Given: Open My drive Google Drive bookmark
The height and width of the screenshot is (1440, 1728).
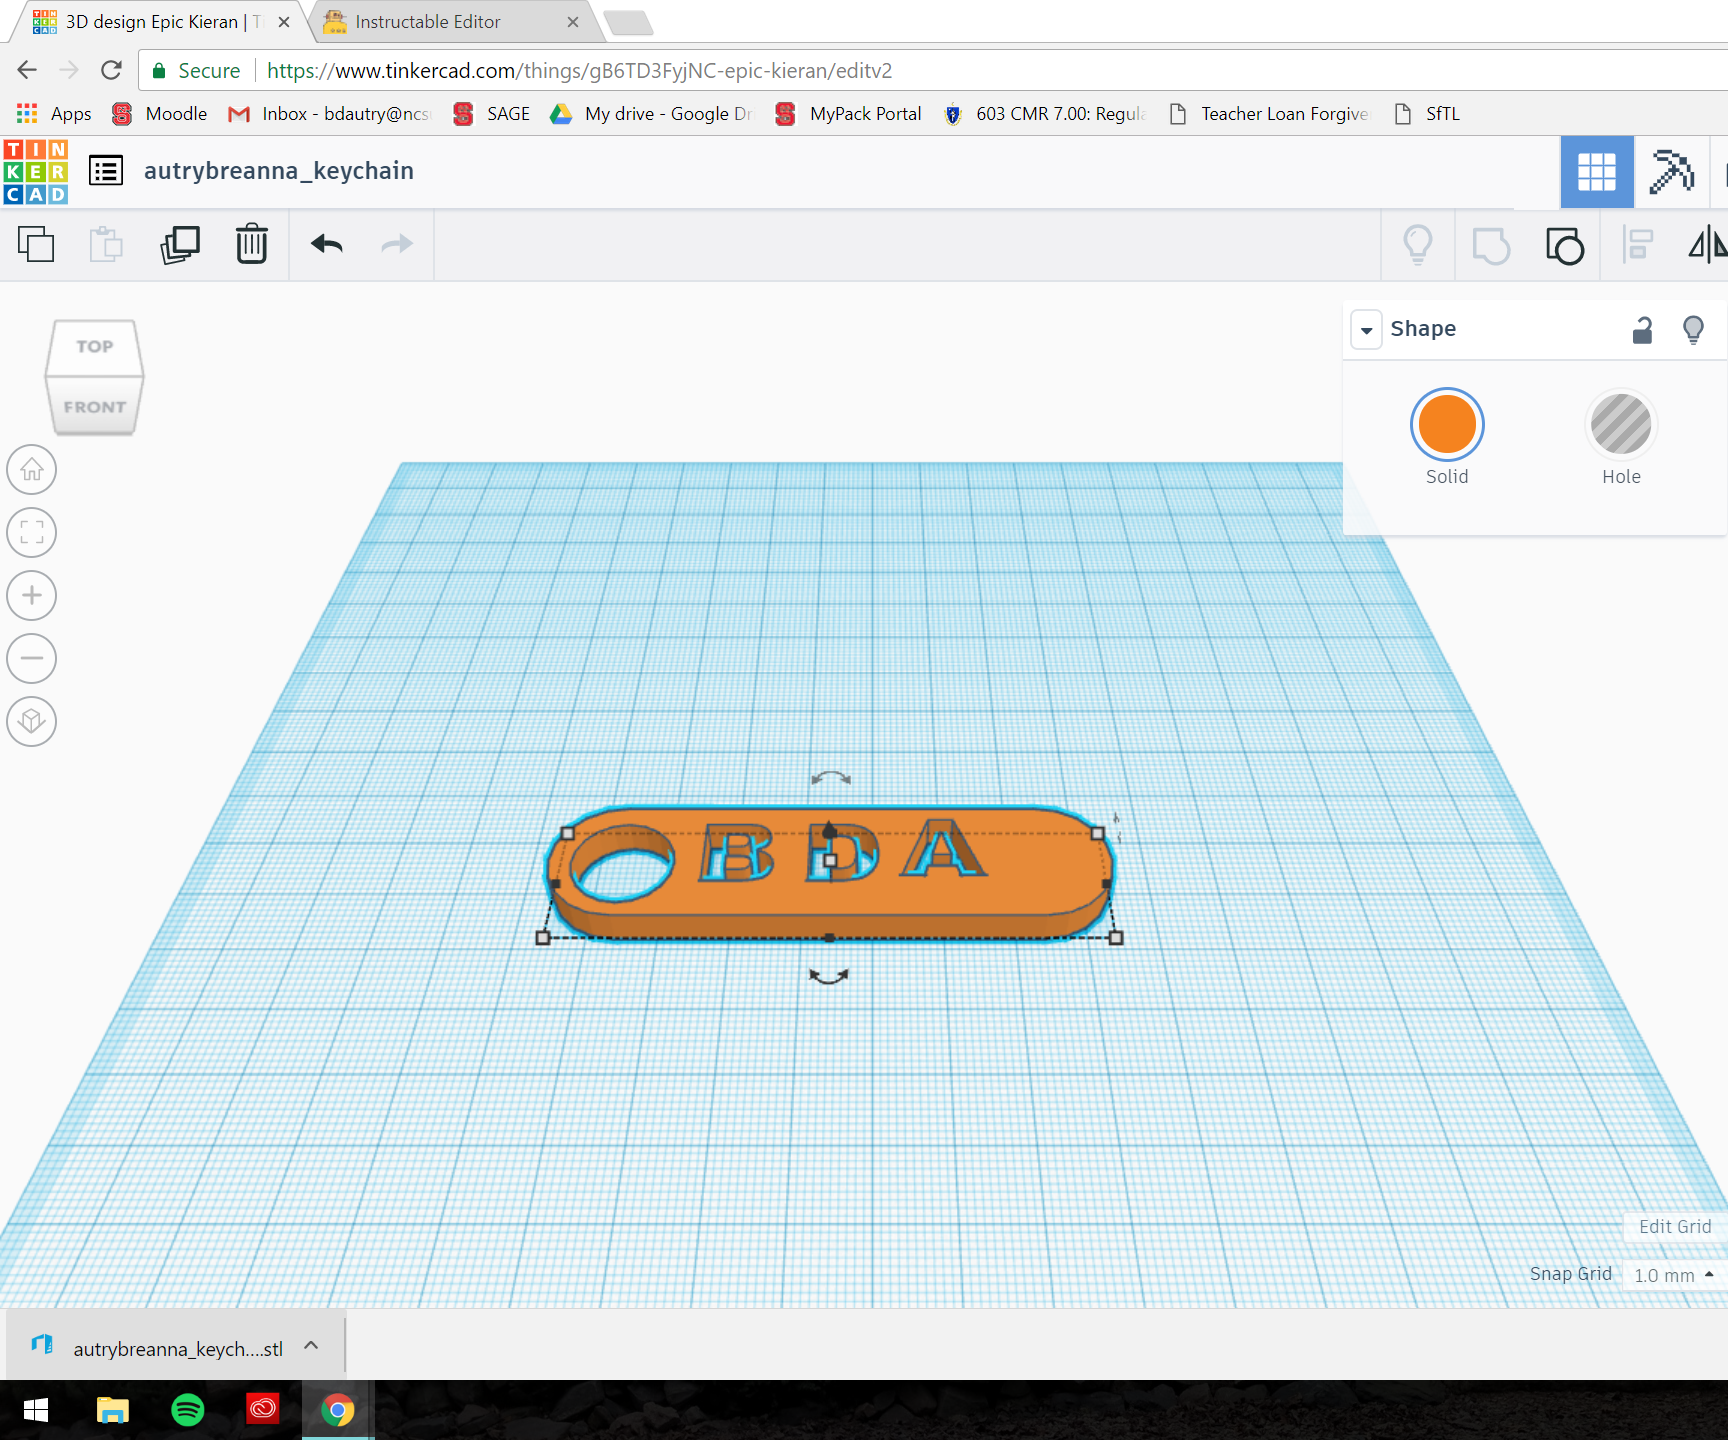Looking at the screenshot, I should coord(651,114).
